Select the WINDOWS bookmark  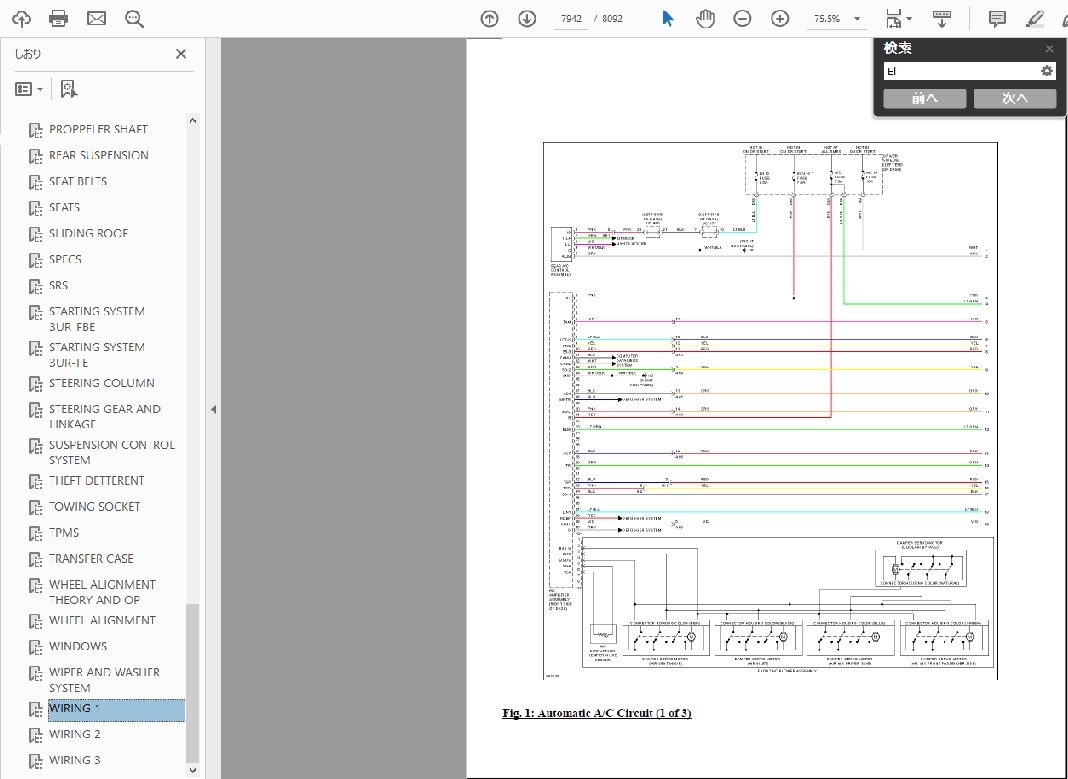point(78,646)
